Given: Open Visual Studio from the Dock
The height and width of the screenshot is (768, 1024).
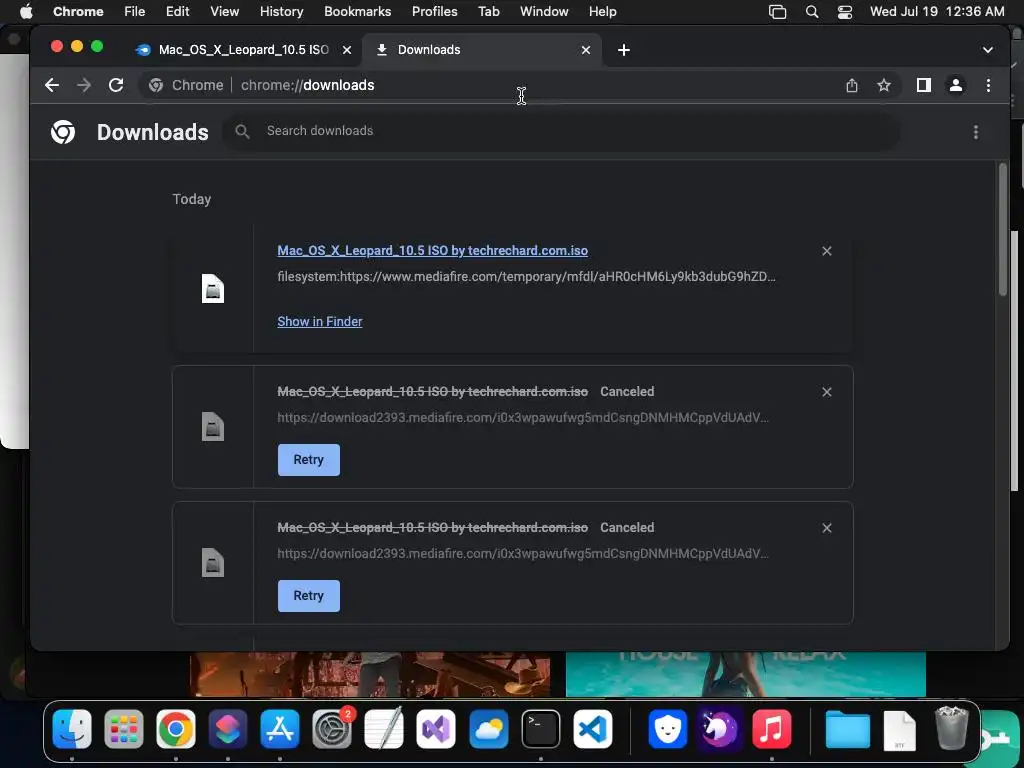Looking at the screenshot, I should coord(436,729).
